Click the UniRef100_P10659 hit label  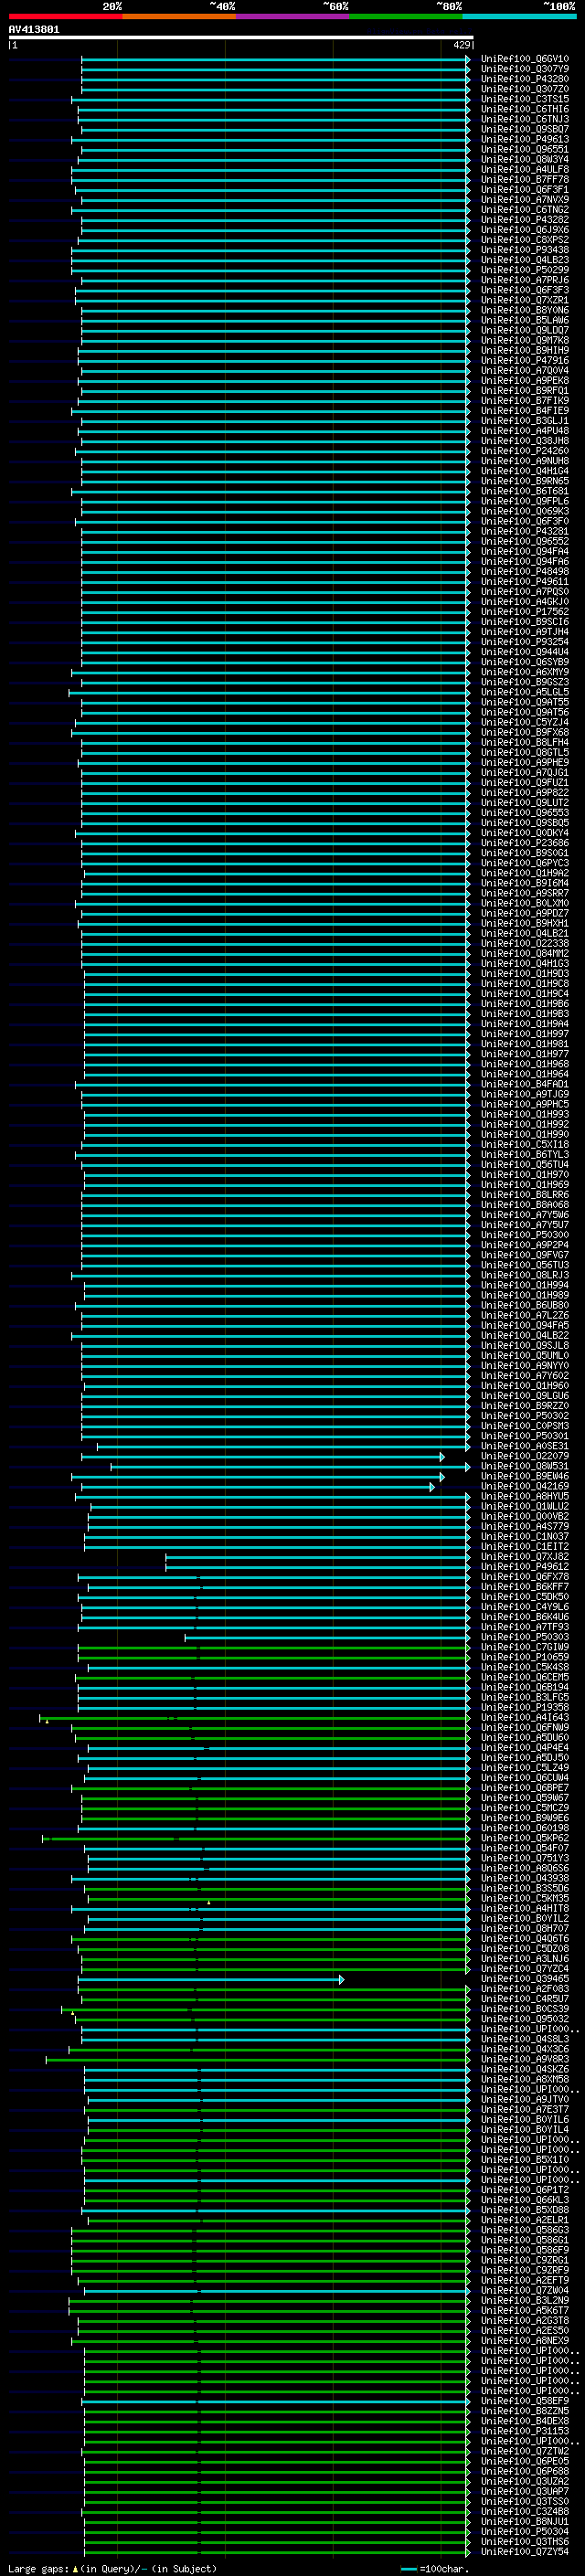pyautogui.click(x=525, y=1657)
